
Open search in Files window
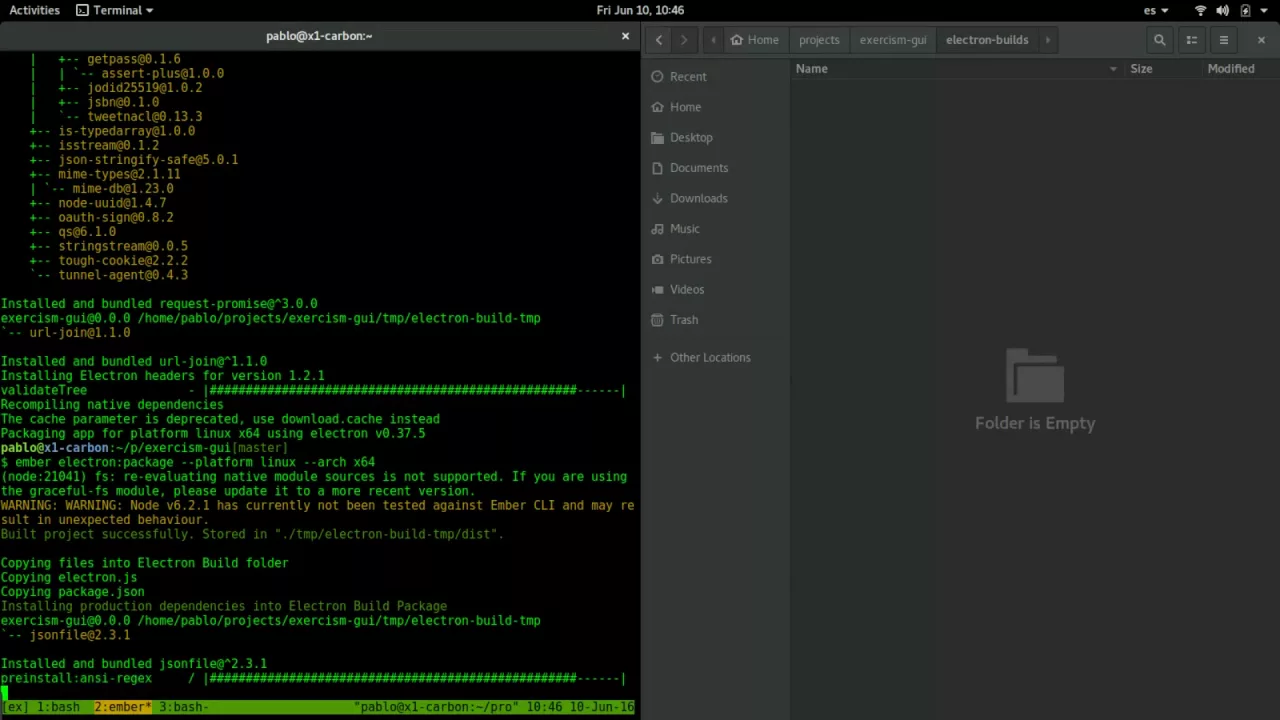pyautogui.click(x=1160, y=40)
